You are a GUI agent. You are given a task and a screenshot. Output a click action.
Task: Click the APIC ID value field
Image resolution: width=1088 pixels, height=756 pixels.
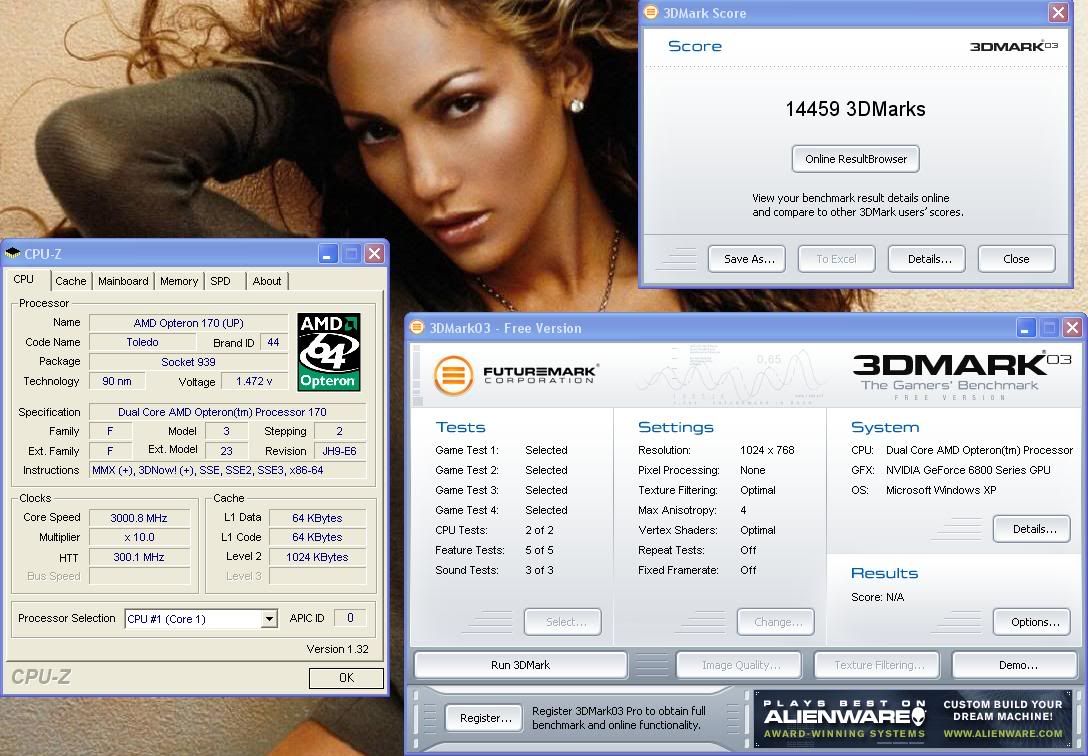[x=350, y=618]
